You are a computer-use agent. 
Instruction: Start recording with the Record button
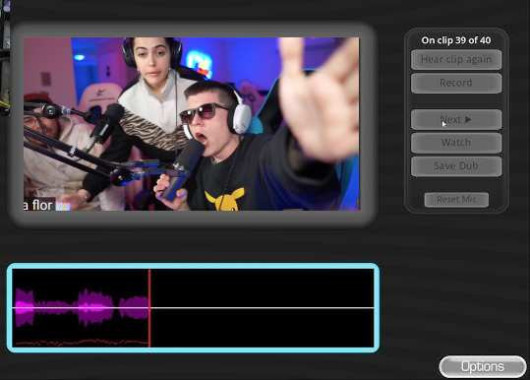pos(456,83)
